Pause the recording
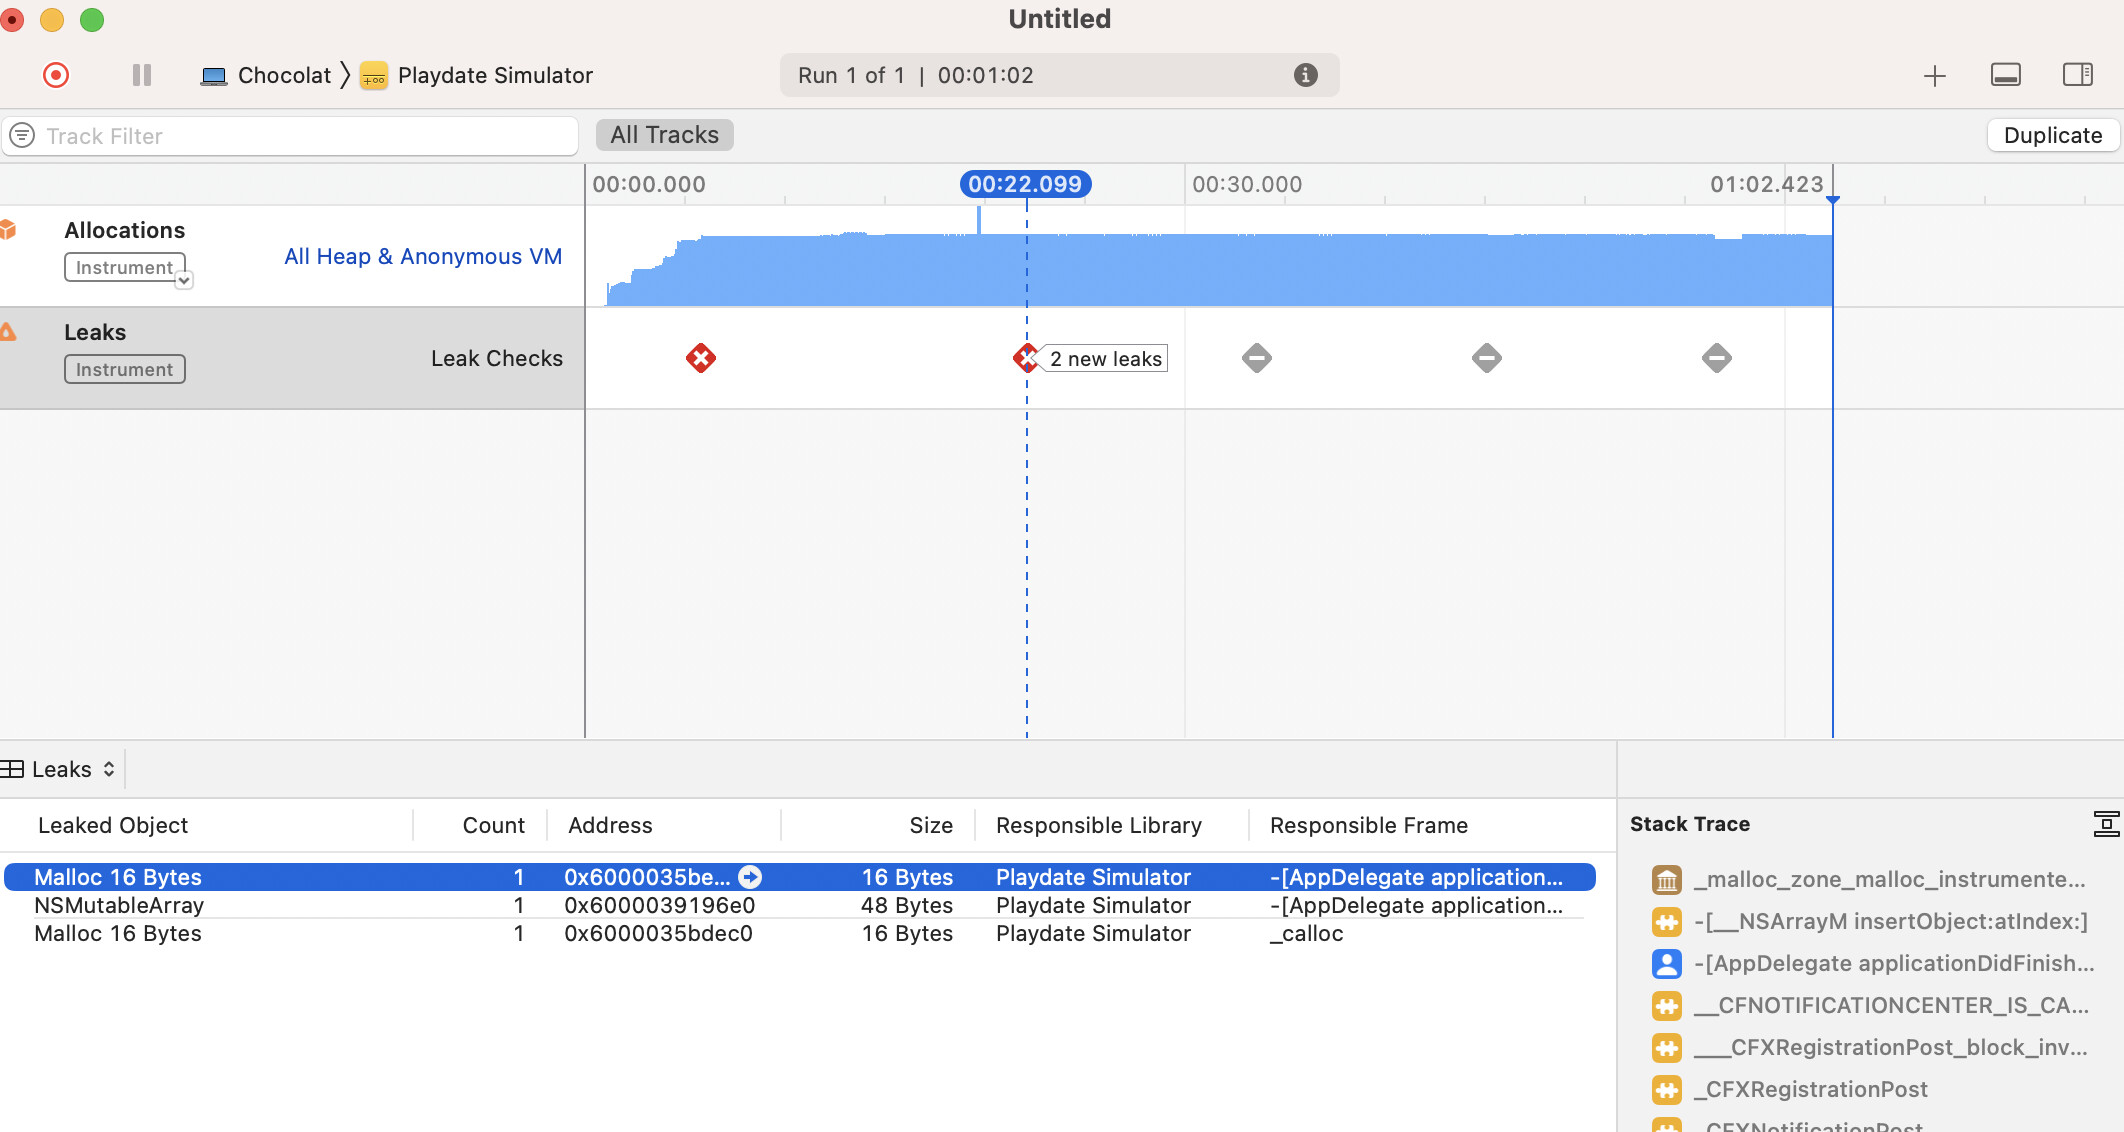2124x1132 pixels. [x=142, y=75]
